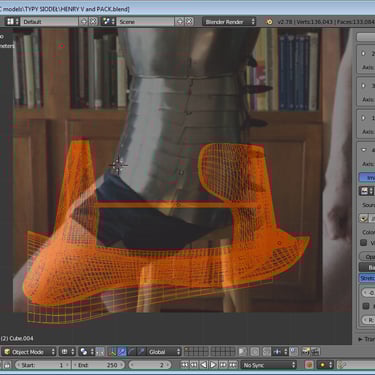Open the proportional editing icon
The width and height of the screenshot is (375, 375).
(255, 352)
